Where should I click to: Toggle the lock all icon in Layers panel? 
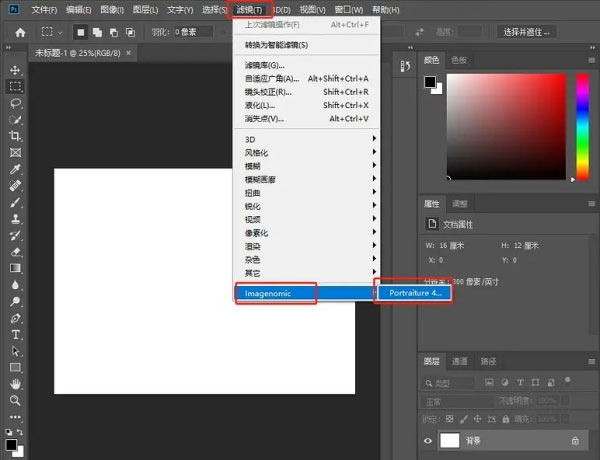point(503,417)
